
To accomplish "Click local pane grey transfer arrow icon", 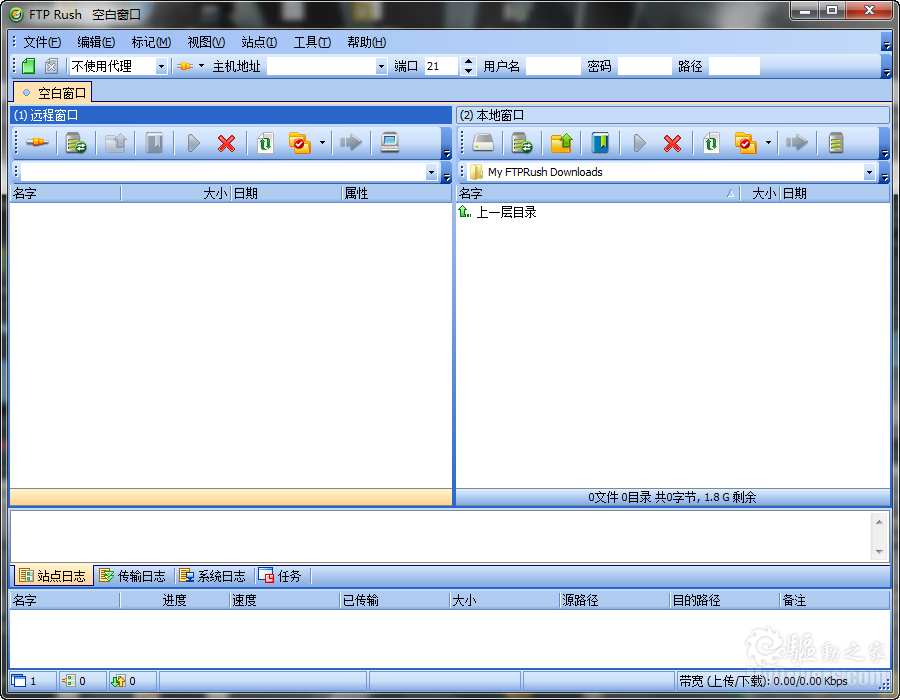I will point(797,142).
